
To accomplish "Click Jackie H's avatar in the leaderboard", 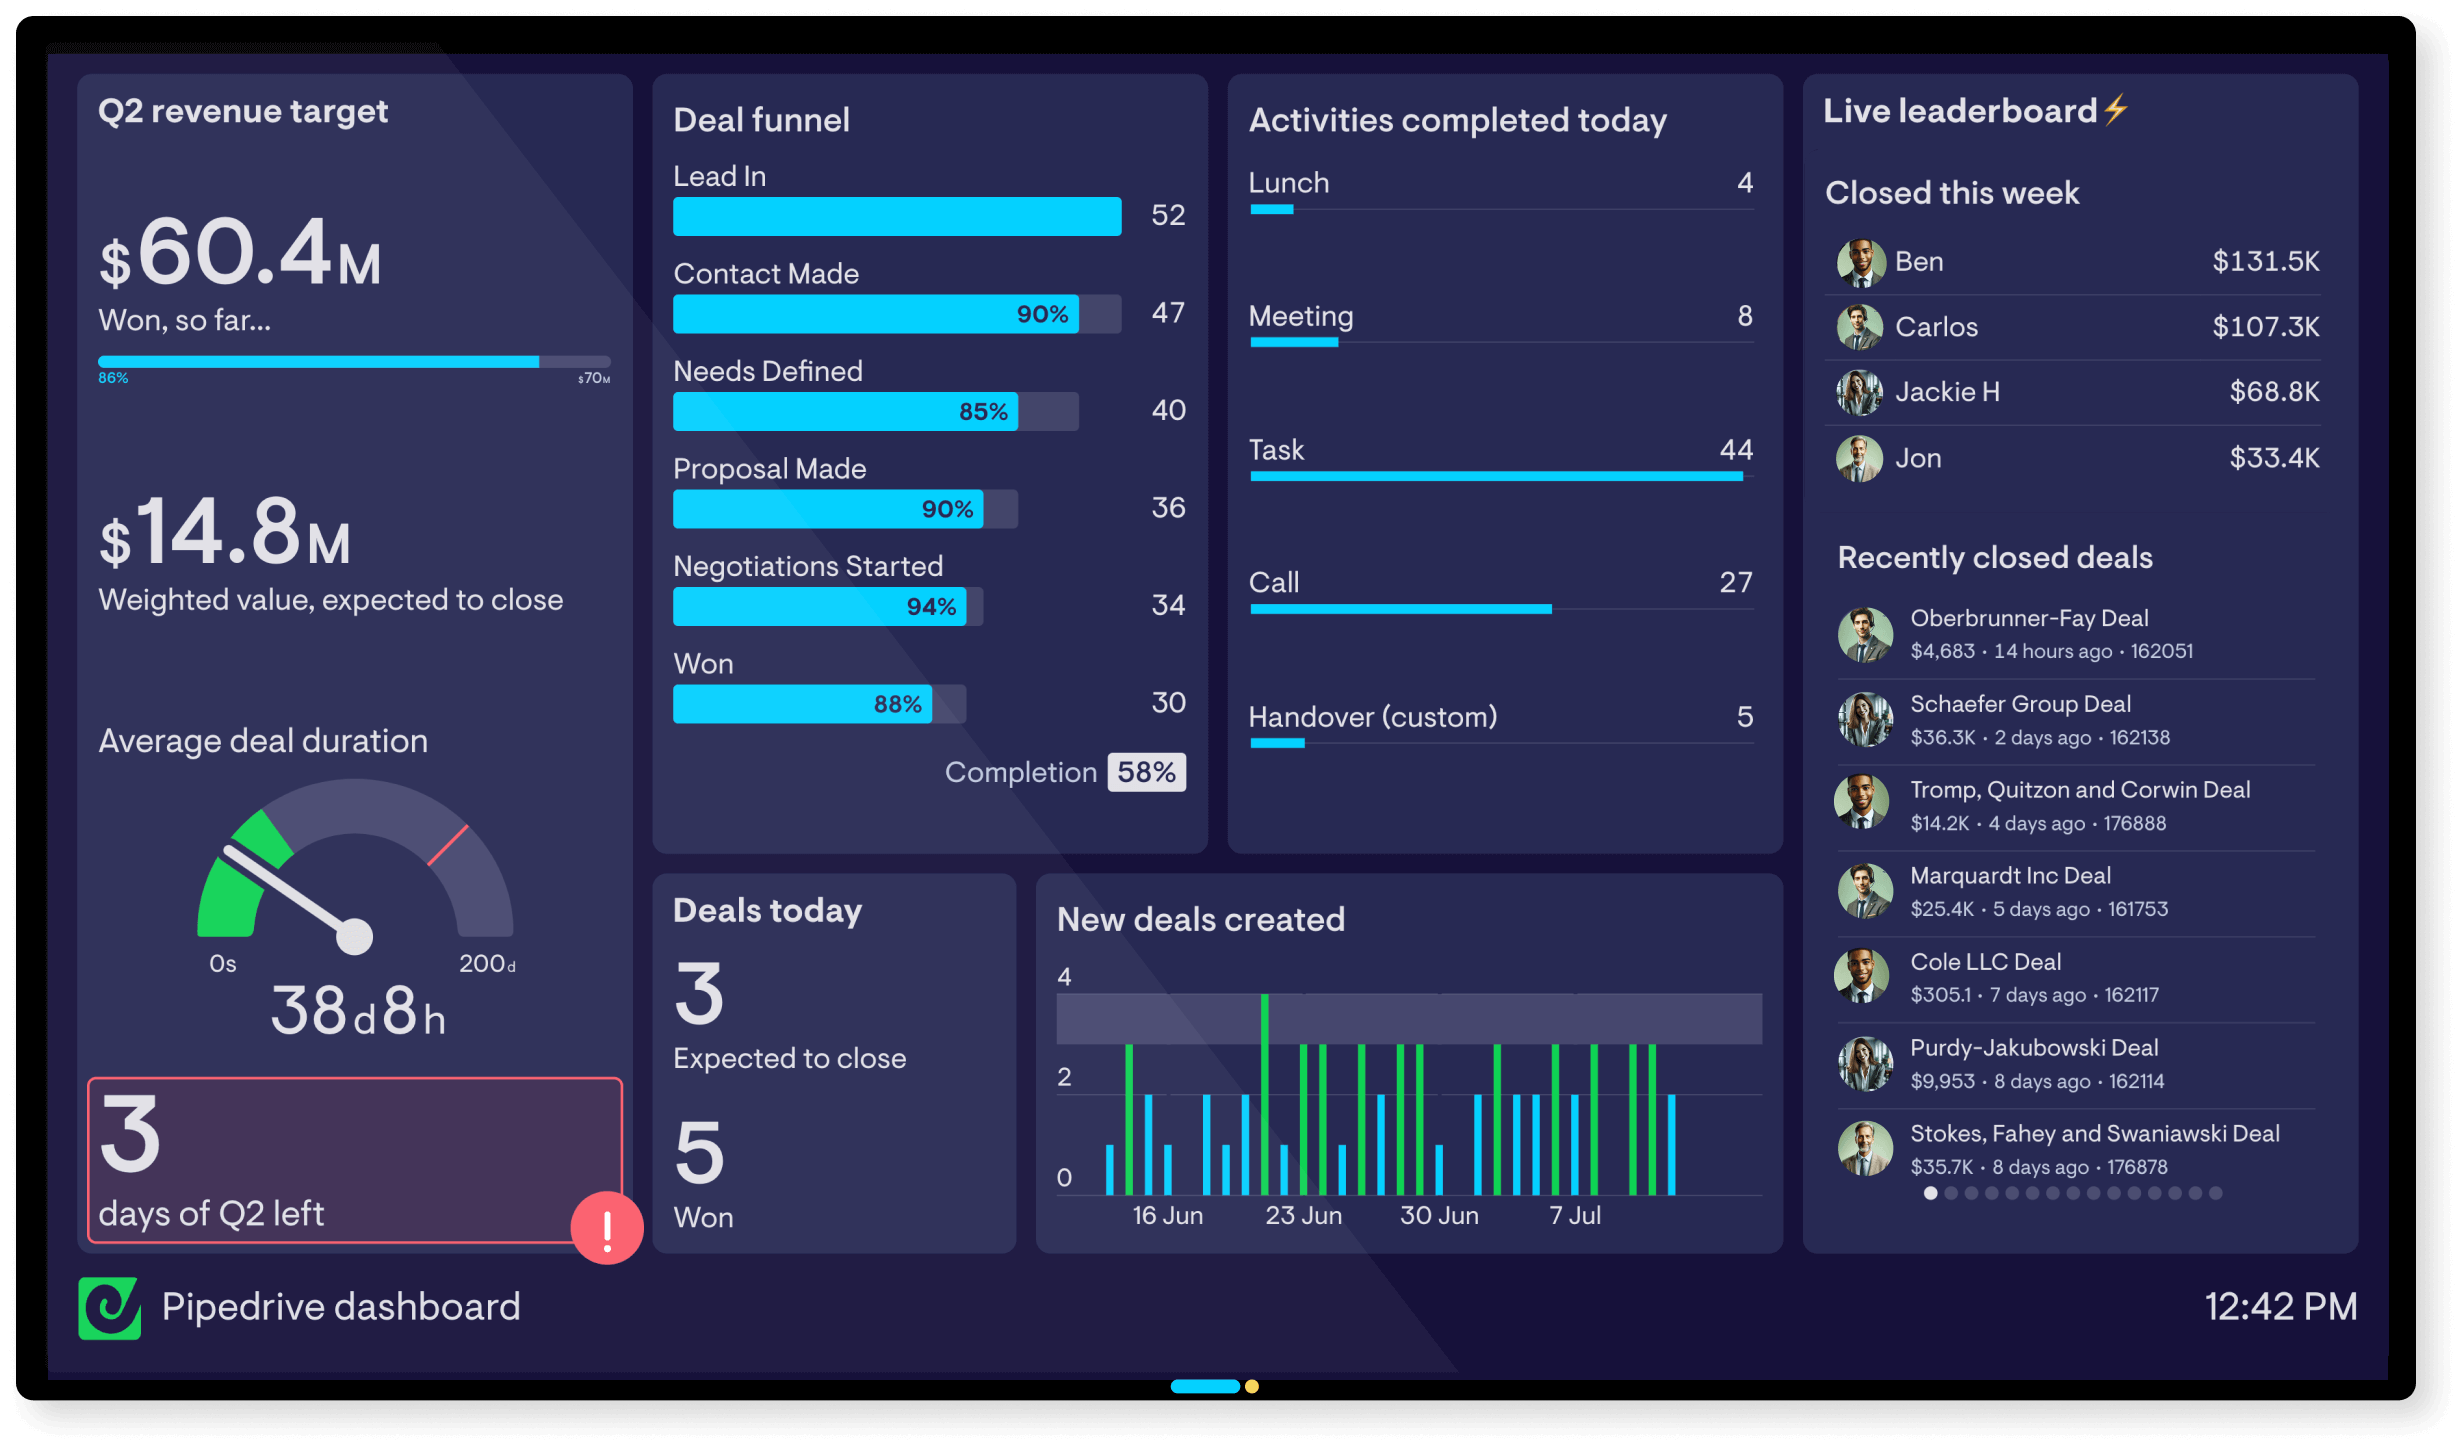I will 1860,392.
